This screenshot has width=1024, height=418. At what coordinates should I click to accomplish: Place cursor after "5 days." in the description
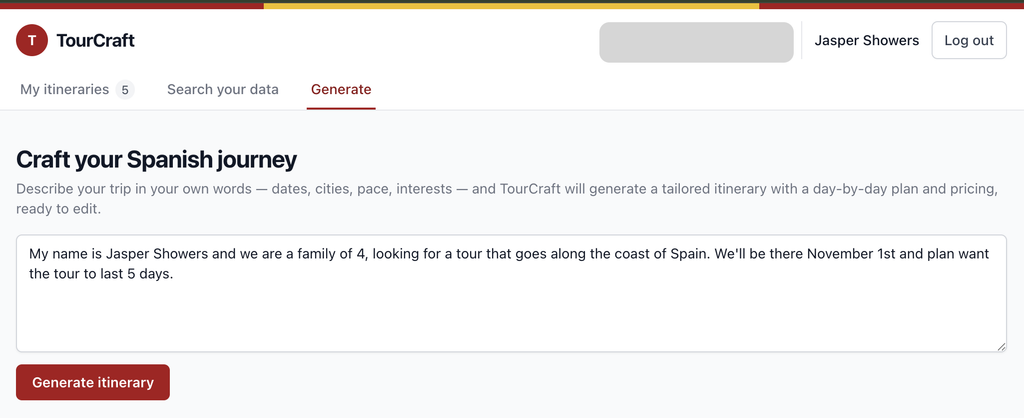(174, 274)
